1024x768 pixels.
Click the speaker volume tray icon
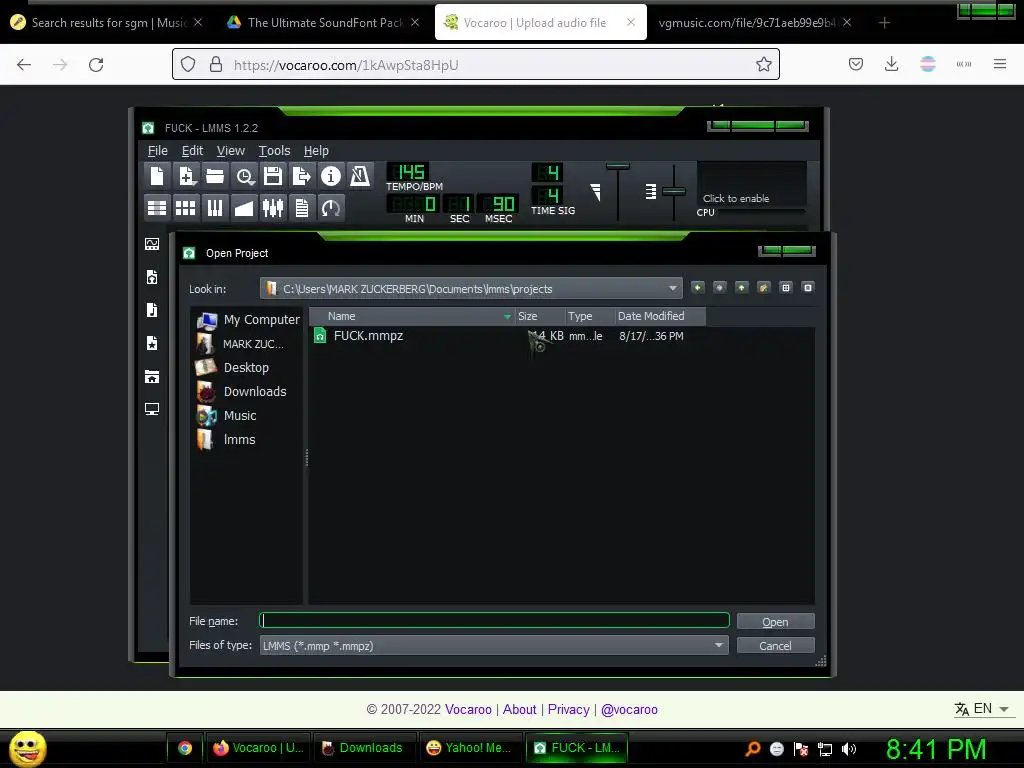pyautogui.click(x=849, y=749)
